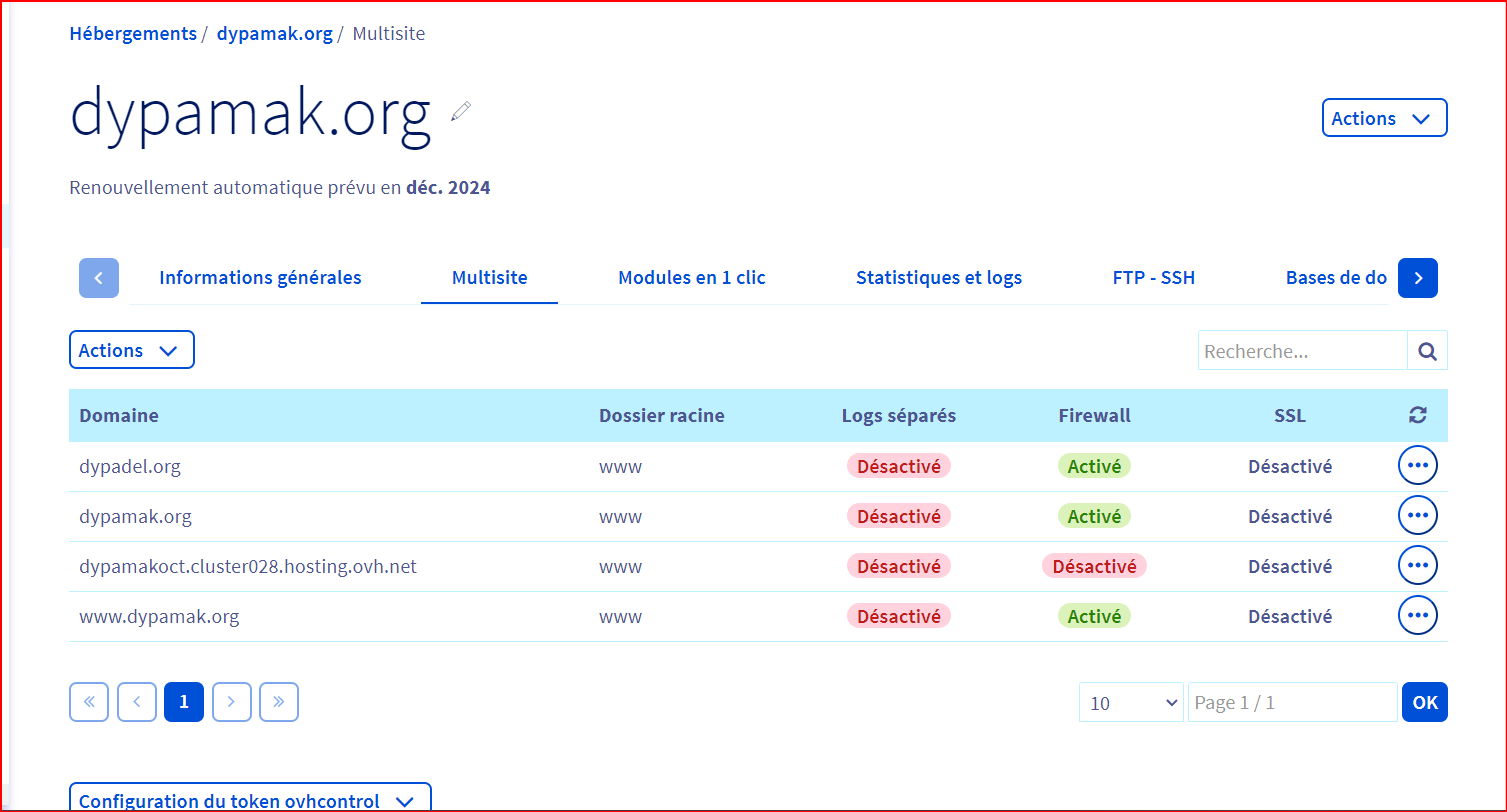Click into the Recherche search field

[x=1301, y=351]
